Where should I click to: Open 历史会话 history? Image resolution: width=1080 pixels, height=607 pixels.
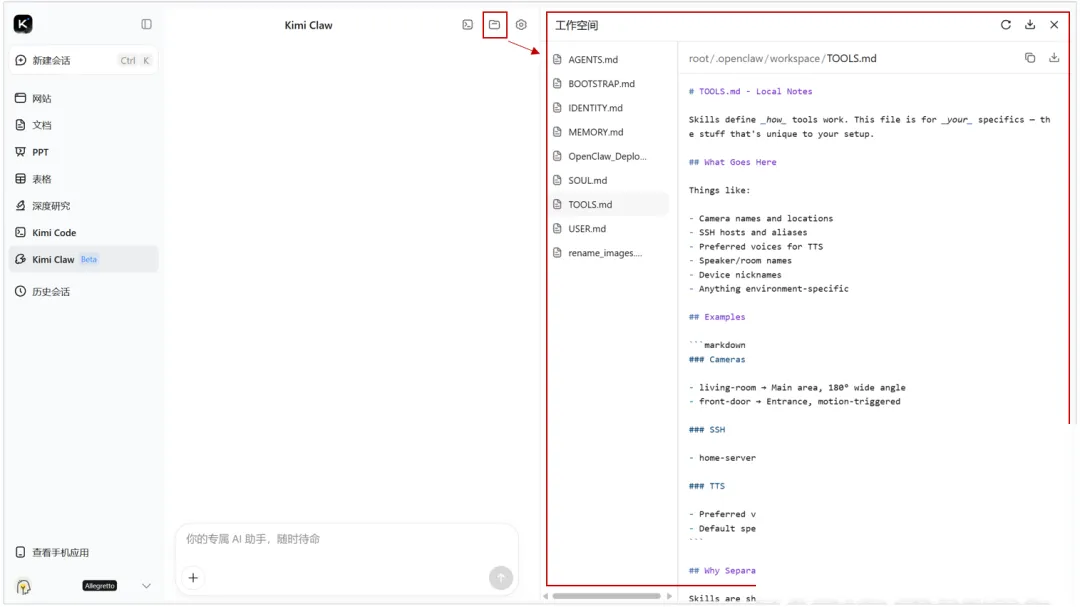pyautogui.click(x=83, y=292)
